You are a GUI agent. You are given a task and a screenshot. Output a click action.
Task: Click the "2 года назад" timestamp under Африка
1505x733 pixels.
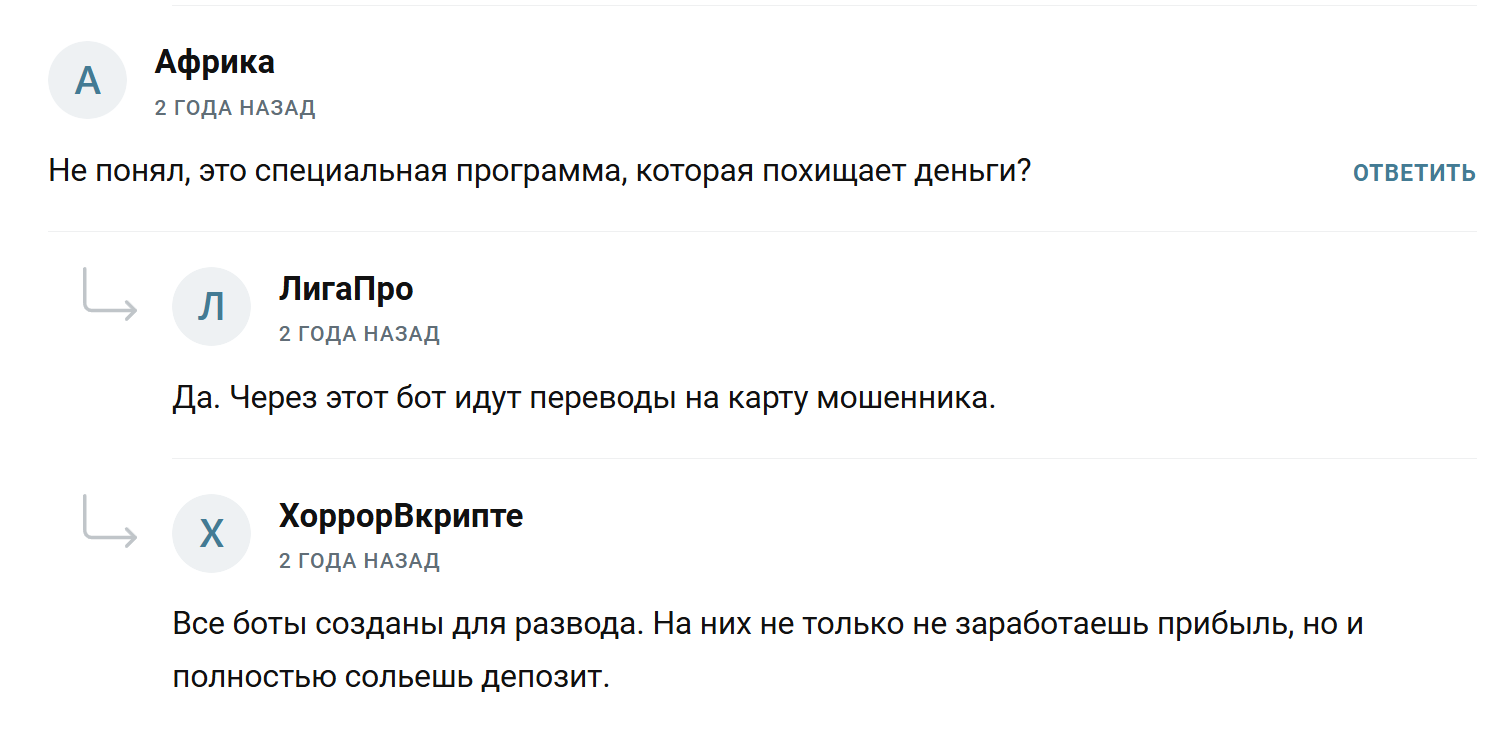point(235,108)
